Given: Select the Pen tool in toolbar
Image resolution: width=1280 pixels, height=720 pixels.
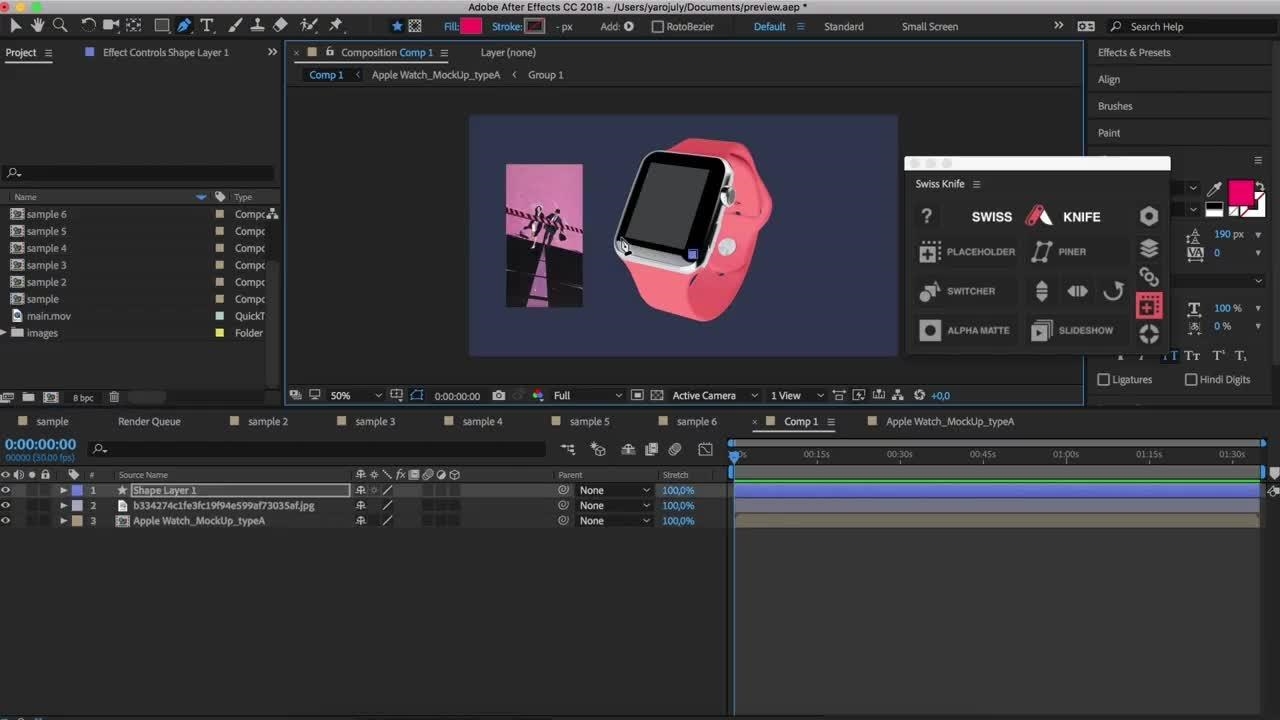Looking at the screenshot, I should (185, 26).
